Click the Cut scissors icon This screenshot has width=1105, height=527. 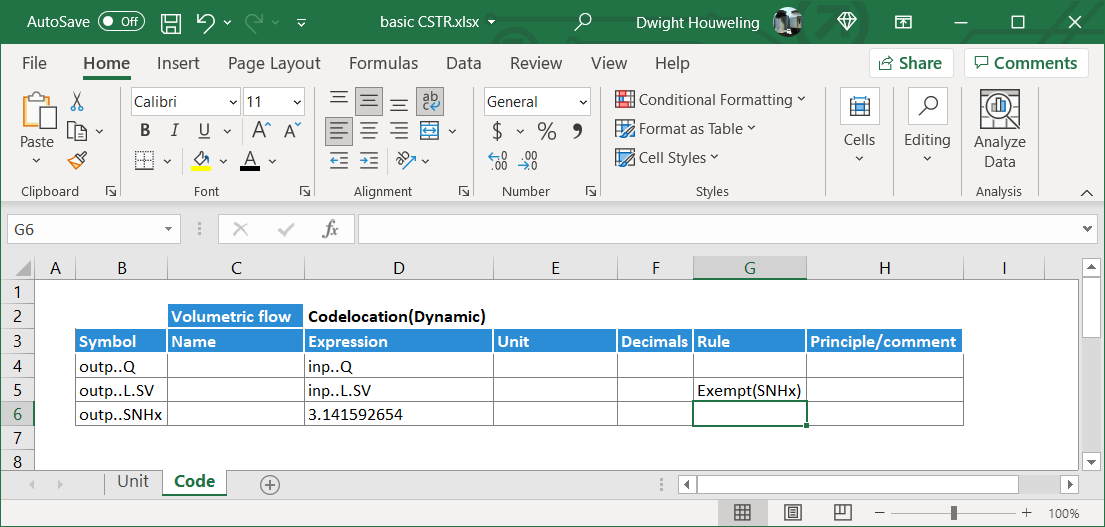tap(76, 101)
